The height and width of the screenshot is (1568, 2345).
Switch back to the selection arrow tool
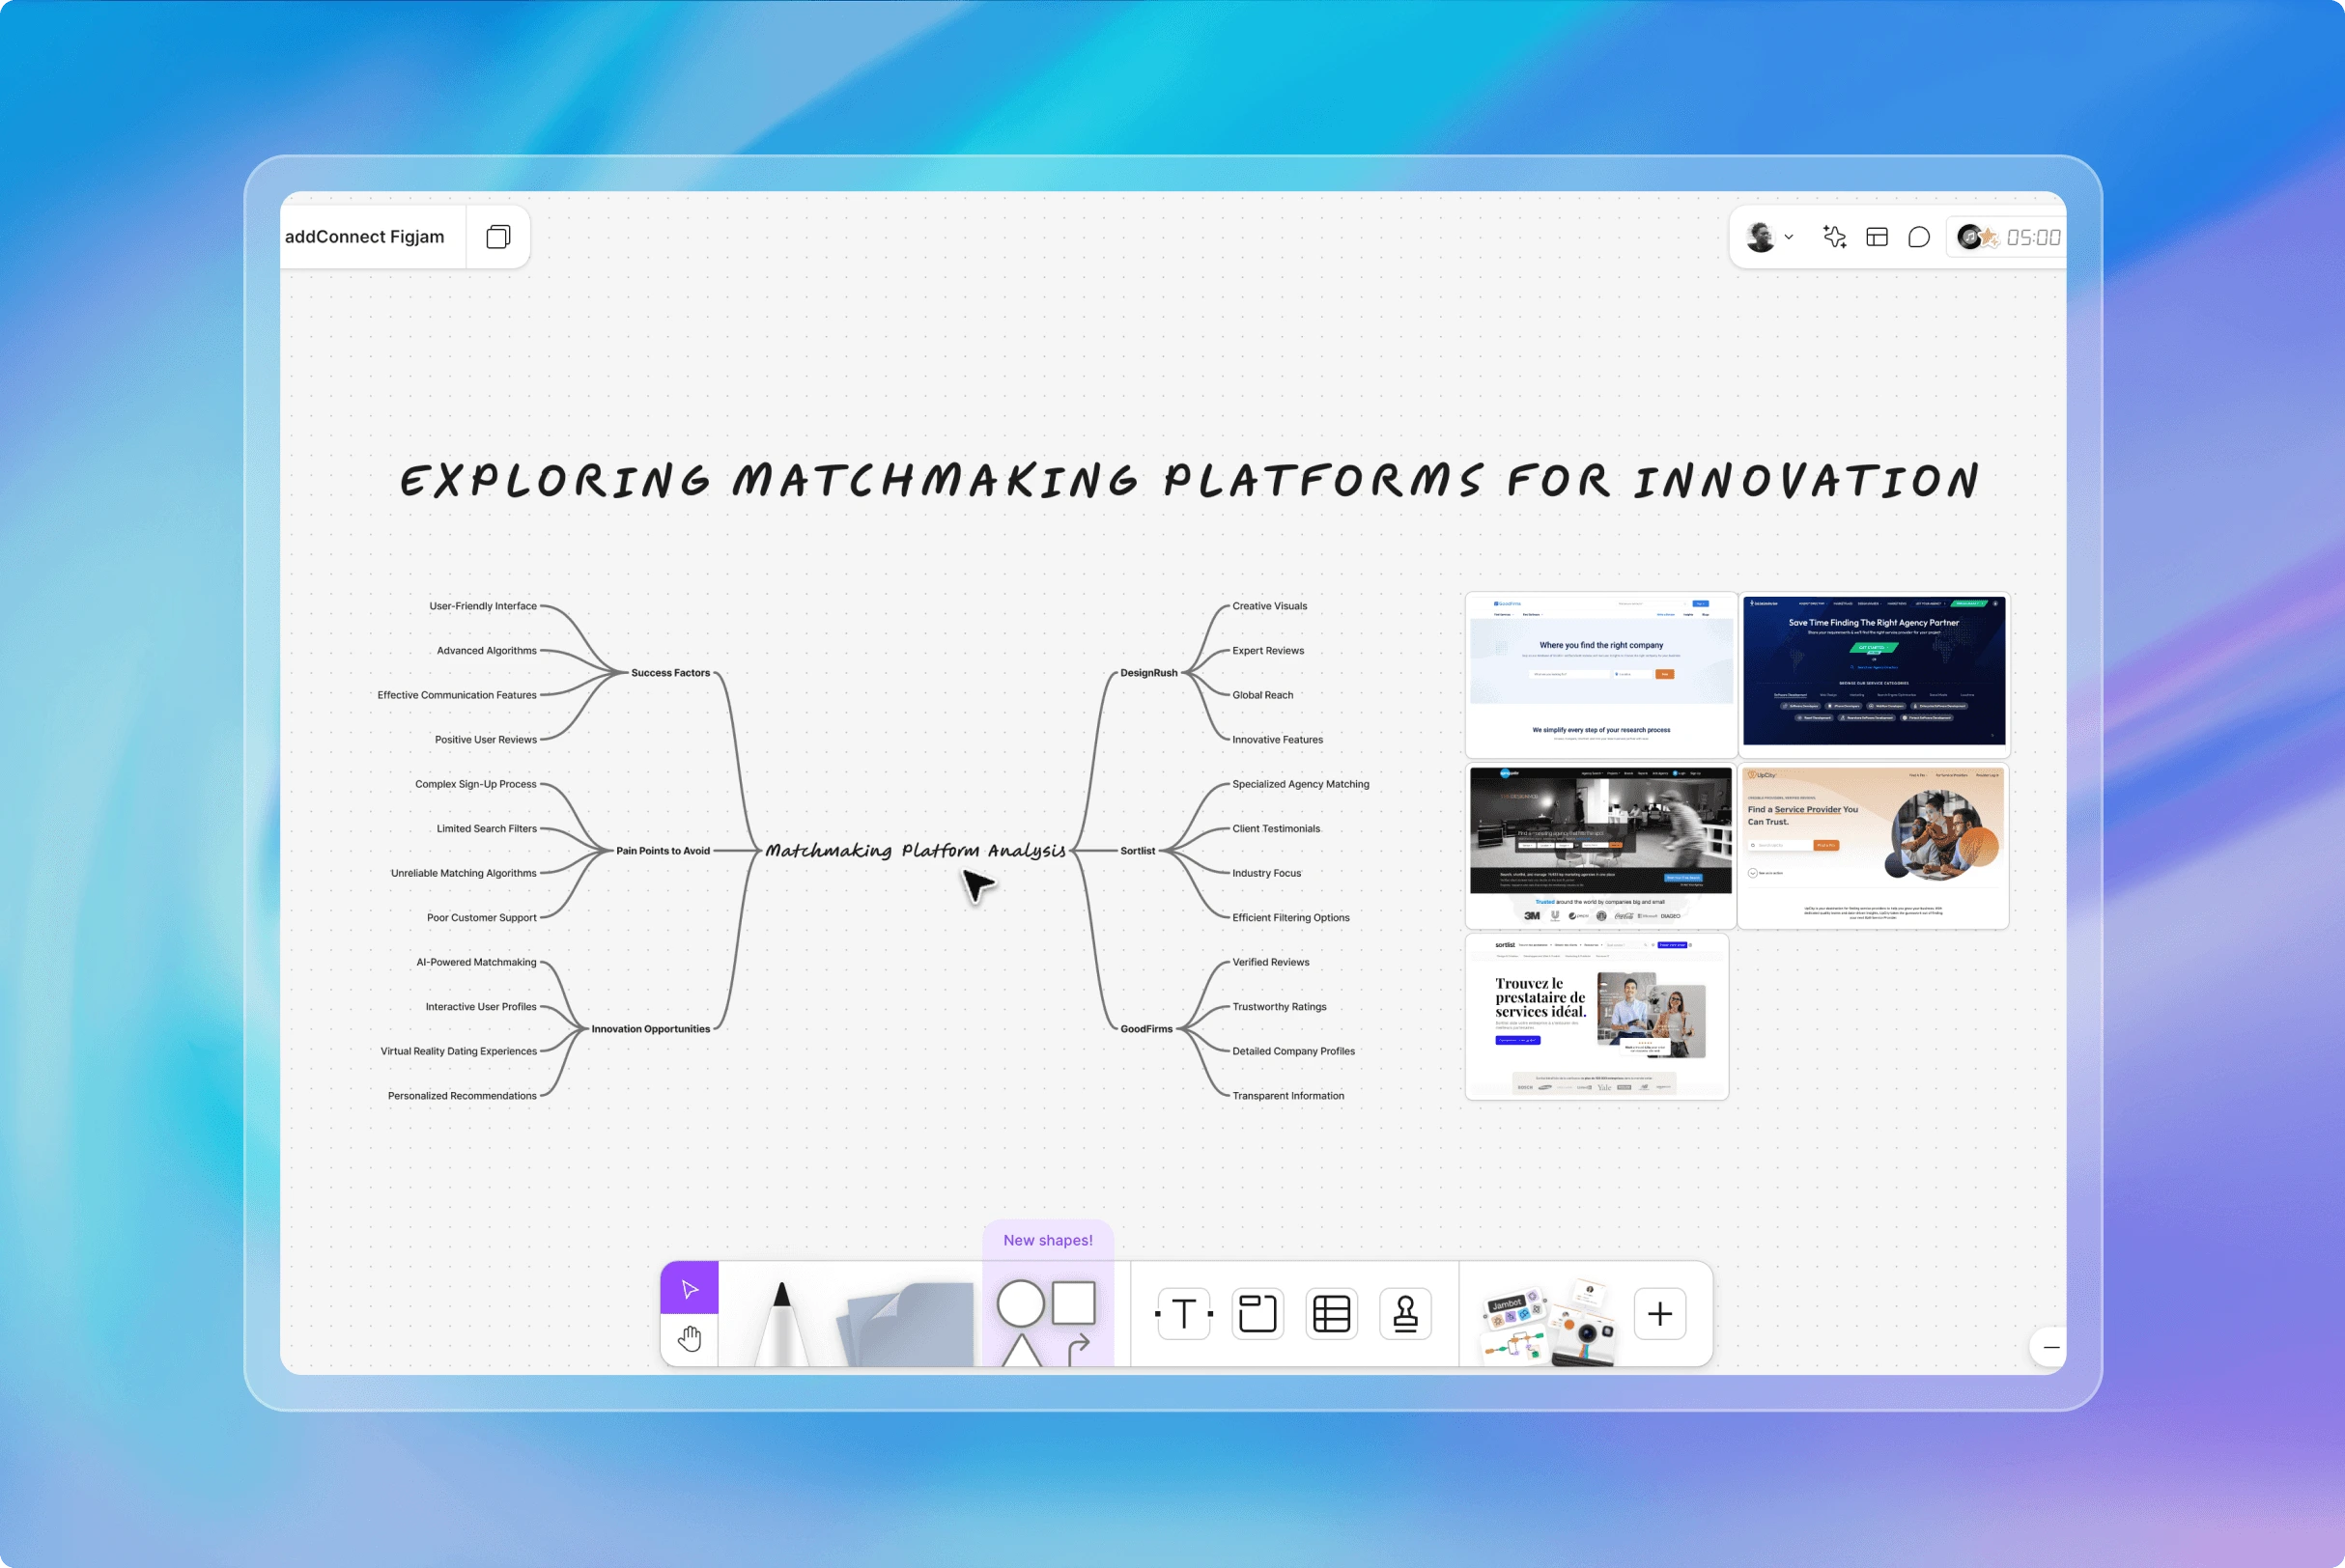[x=689, y=1290]
